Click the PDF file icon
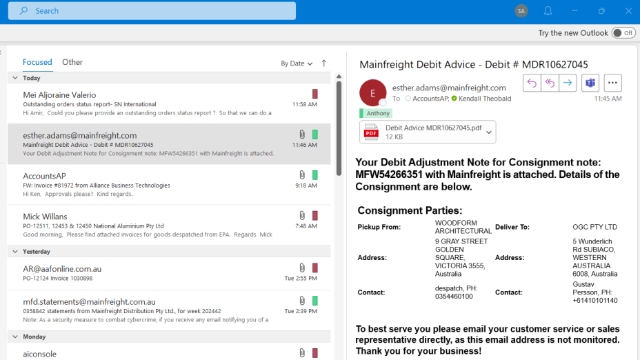 [371, 132]
